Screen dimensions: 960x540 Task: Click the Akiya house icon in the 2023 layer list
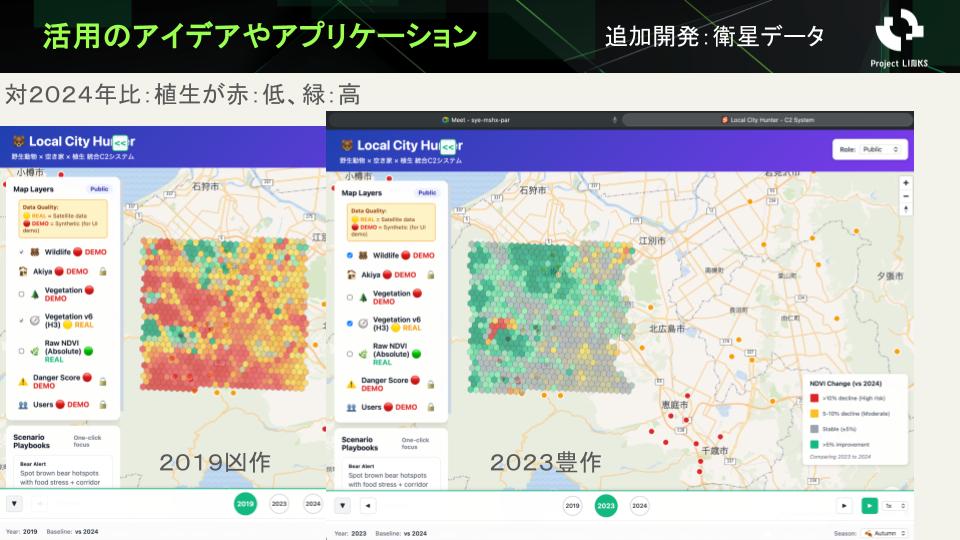351,275
